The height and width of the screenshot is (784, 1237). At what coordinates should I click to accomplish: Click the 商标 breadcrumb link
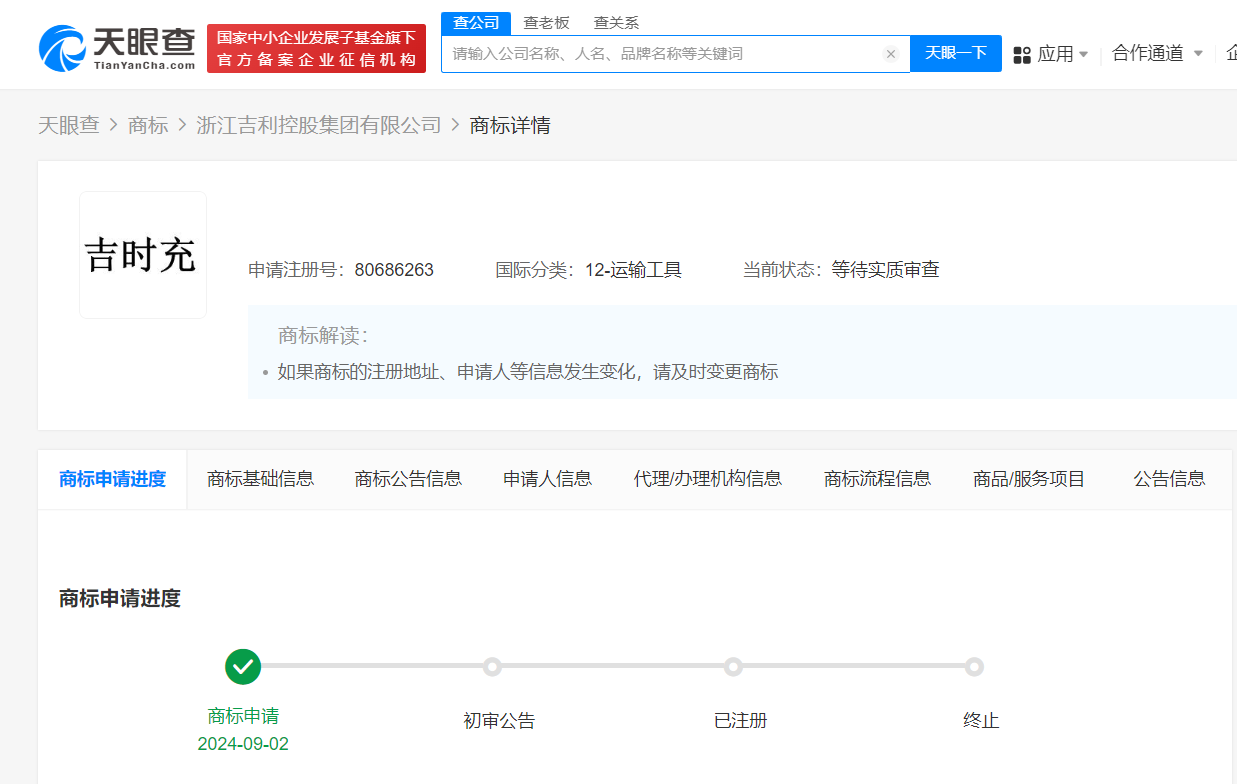(x=148, y=125)
